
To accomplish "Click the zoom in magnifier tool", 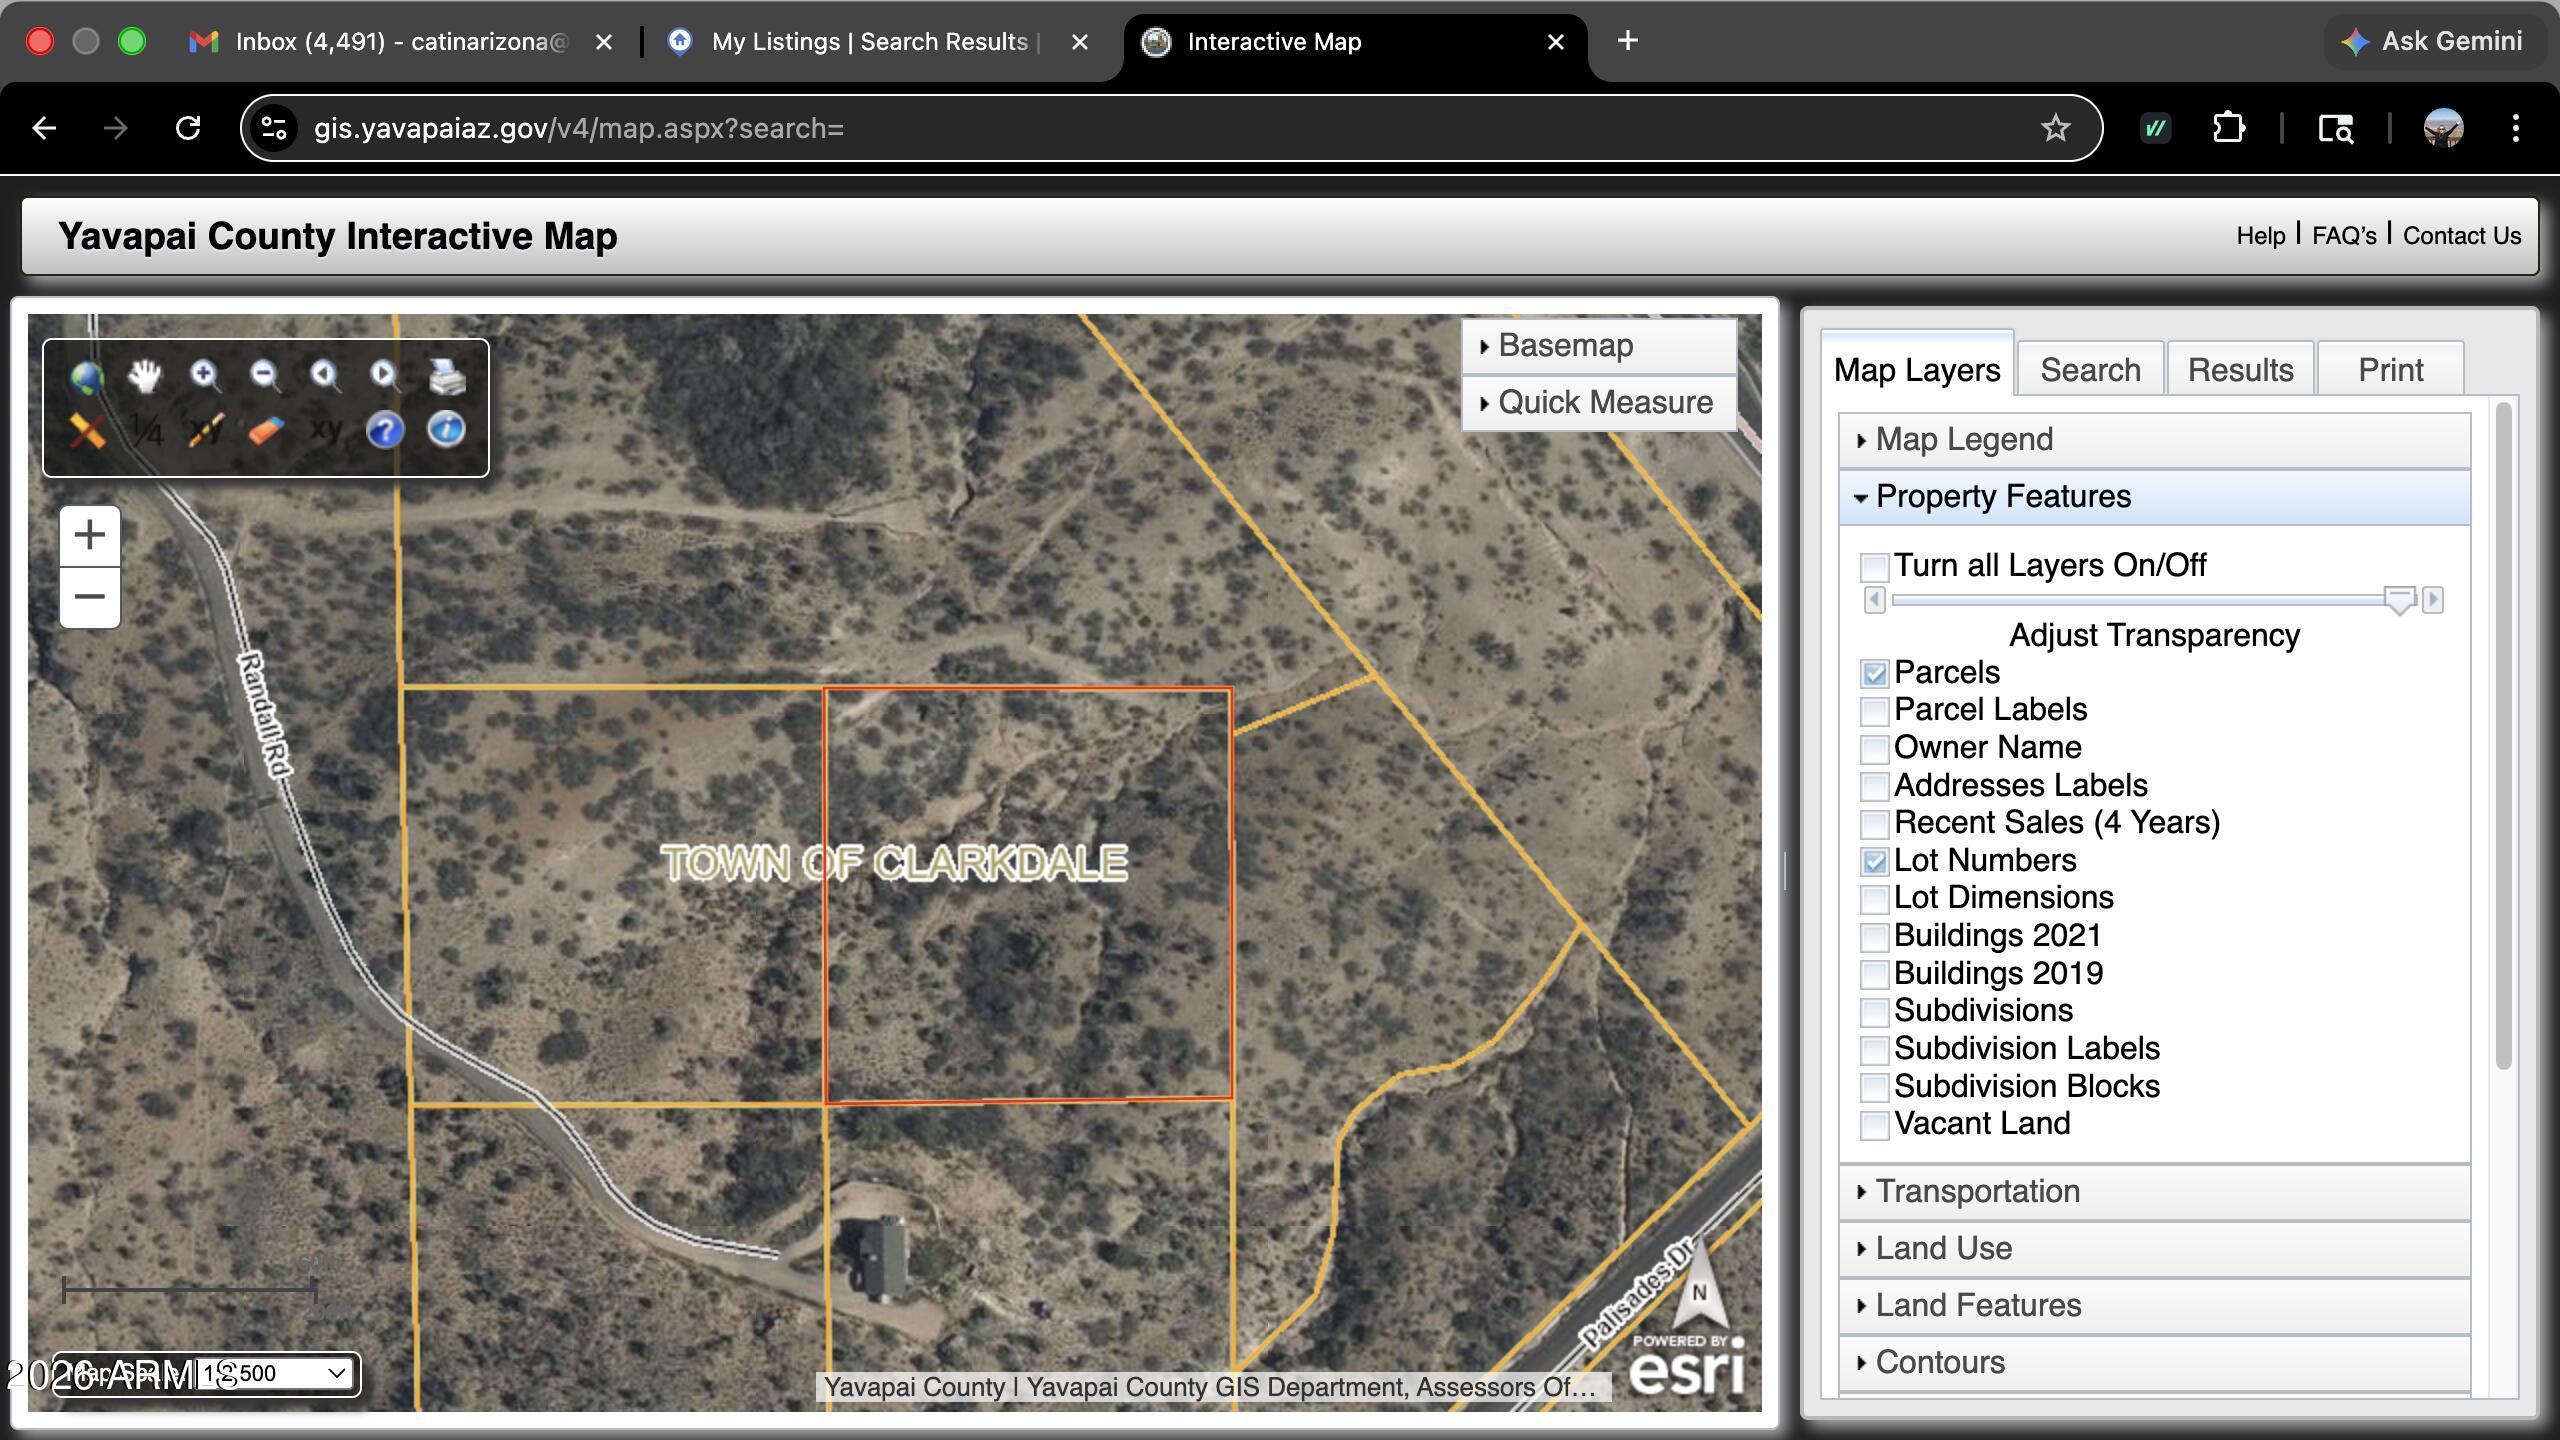I will pos(205,375).
